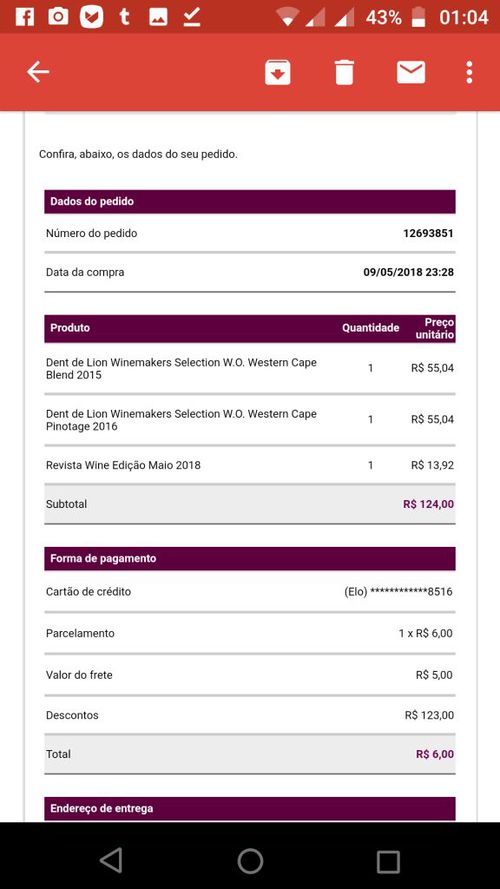500x889 pixels.
Task: Open recent apps with square button
Action: click(x=388, y=861)
